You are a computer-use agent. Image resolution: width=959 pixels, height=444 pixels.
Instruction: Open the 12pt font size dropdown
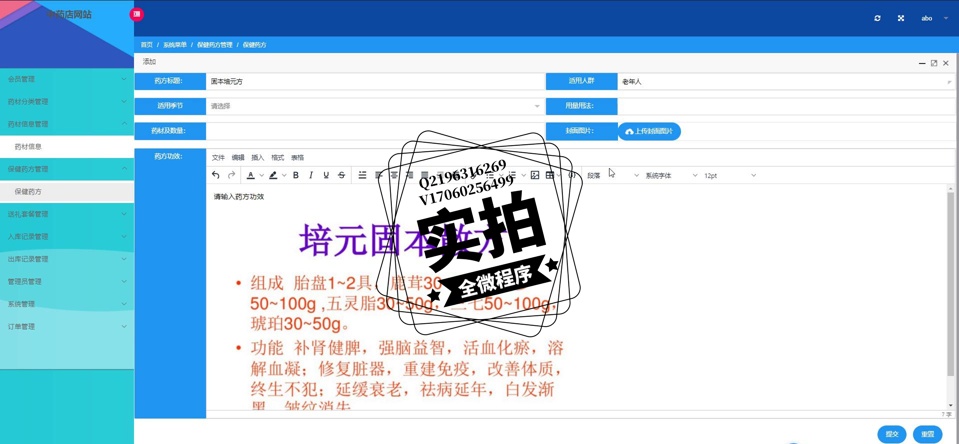pos(729,175)
